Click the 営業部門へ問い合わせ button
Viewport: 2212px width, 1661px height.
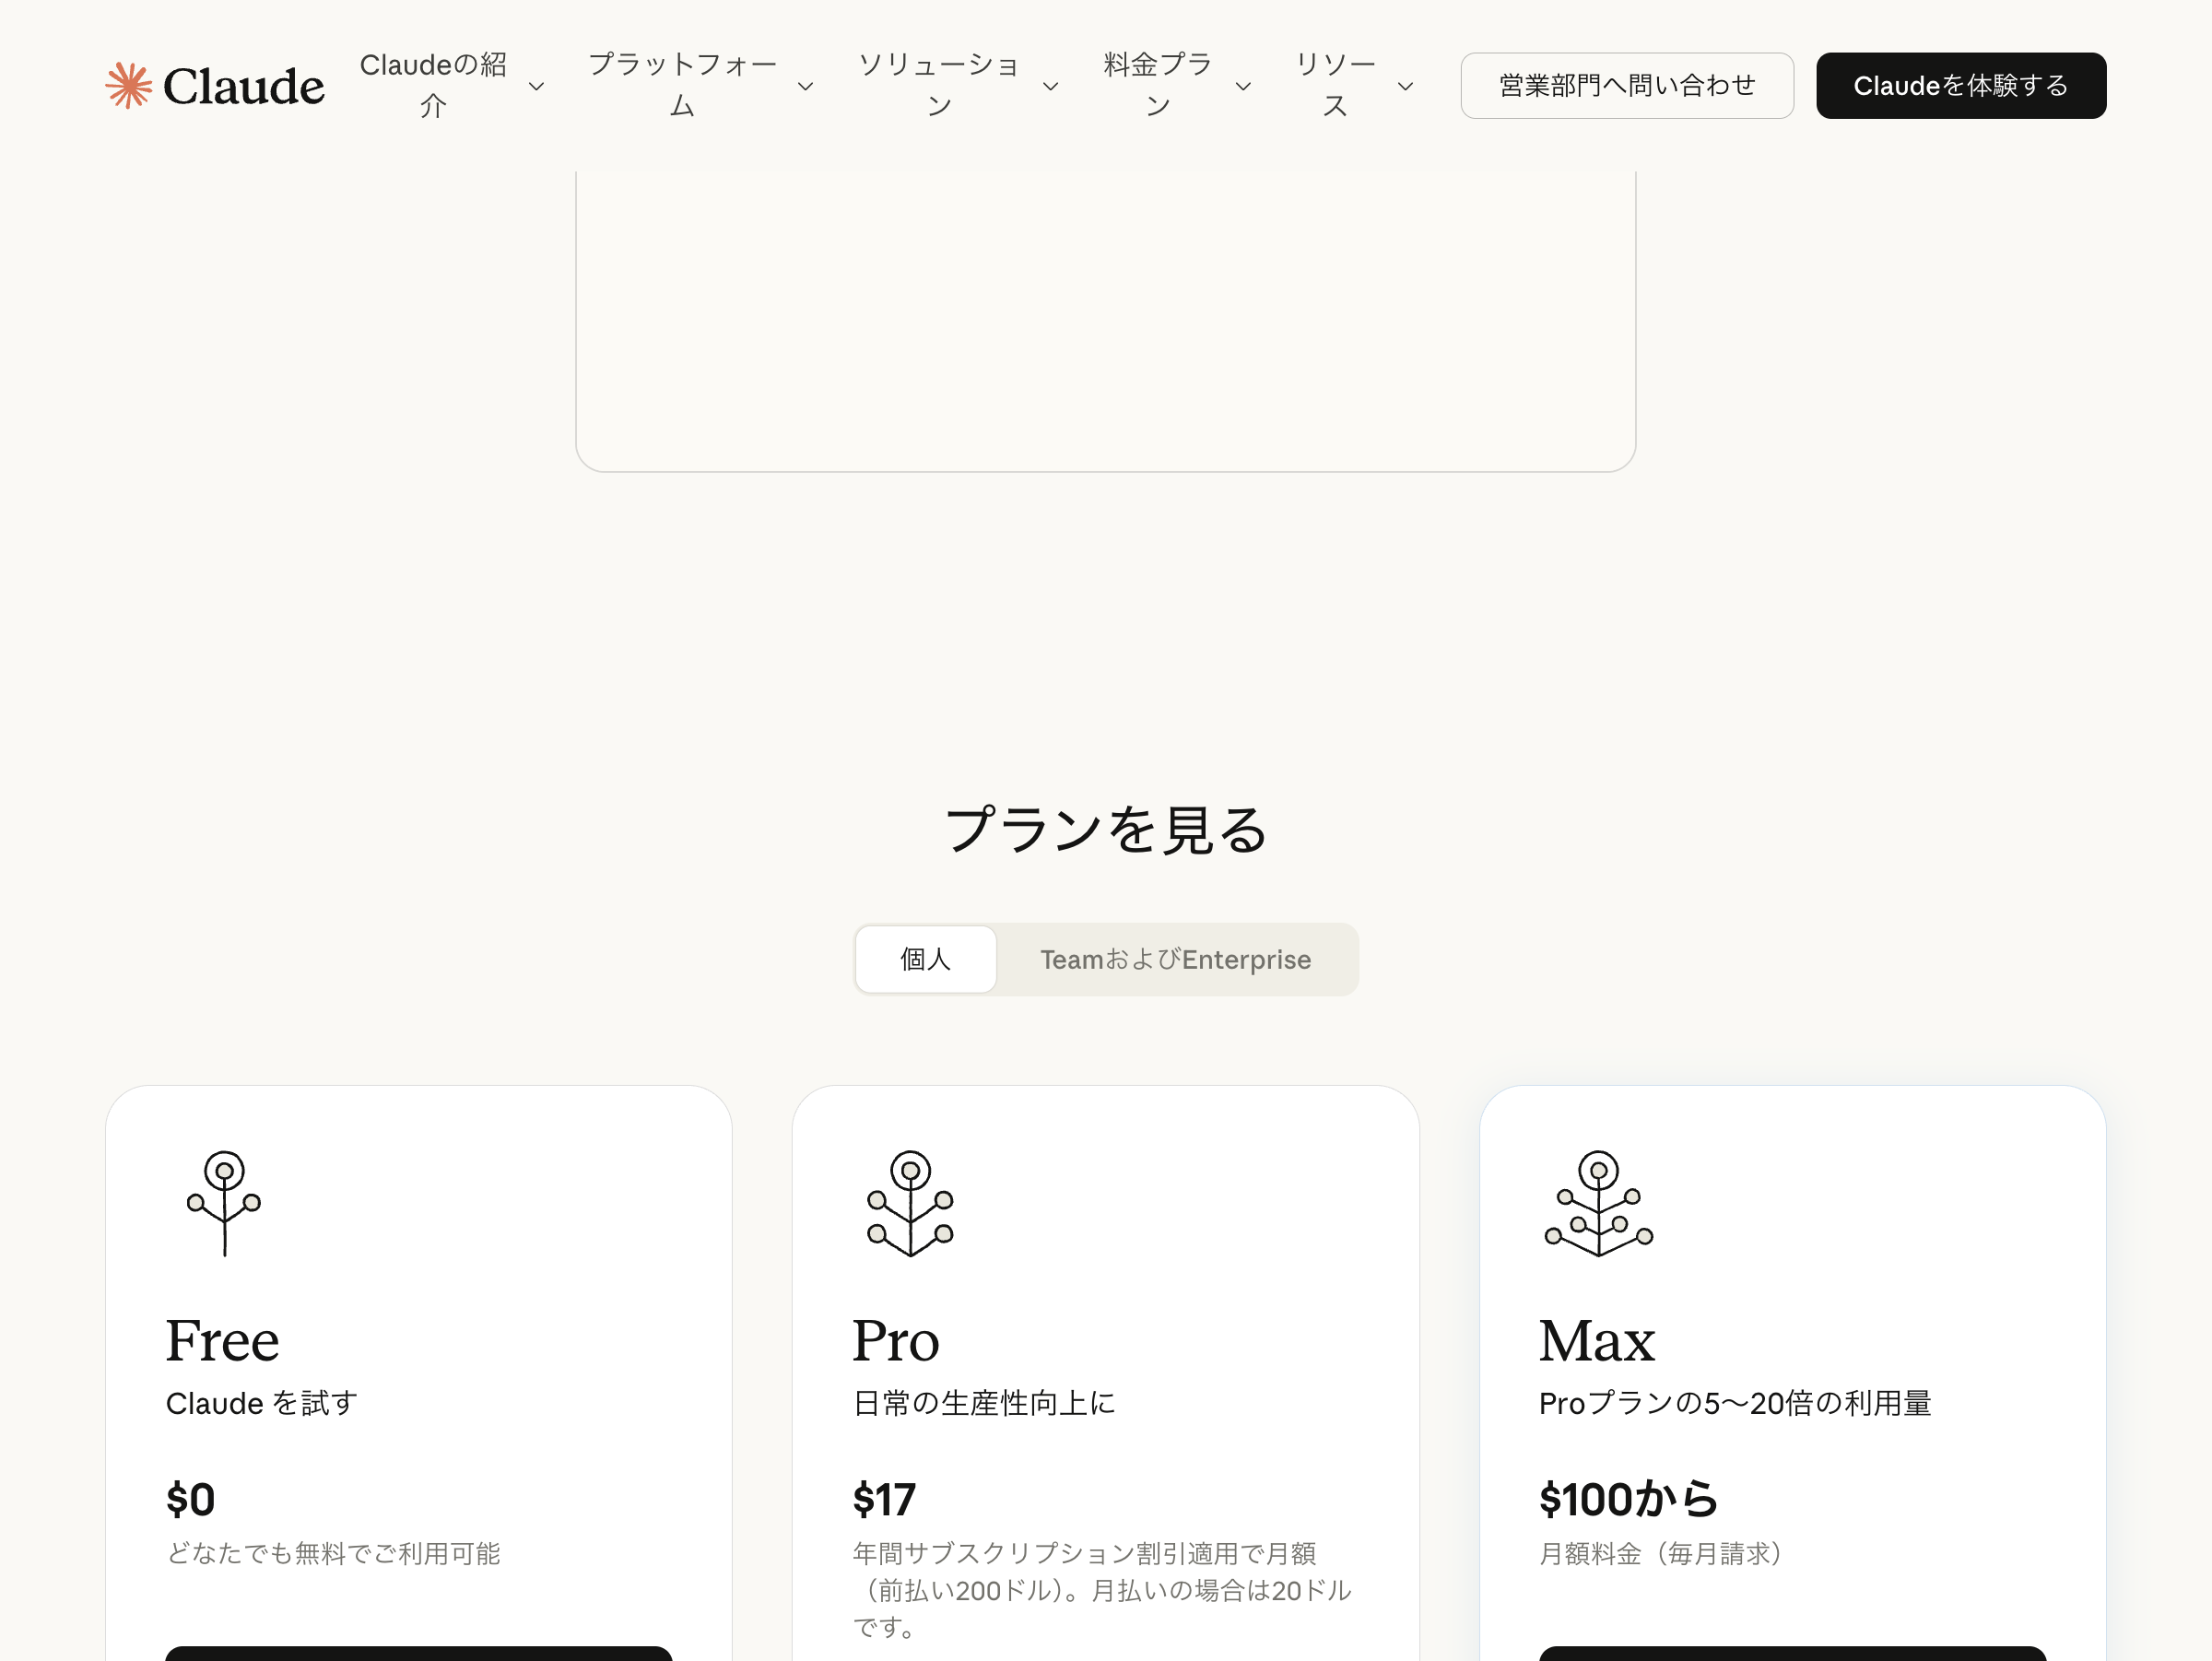(1626, 86)
